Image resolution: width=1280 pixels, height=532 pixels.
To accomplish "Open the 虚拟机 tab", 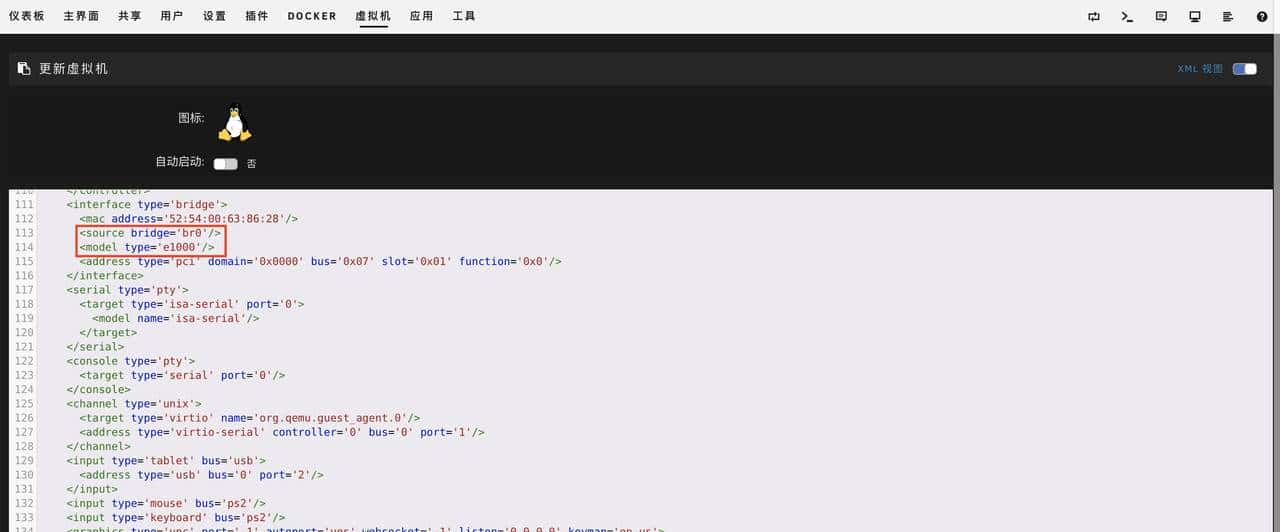I will (x=373, y=16).
